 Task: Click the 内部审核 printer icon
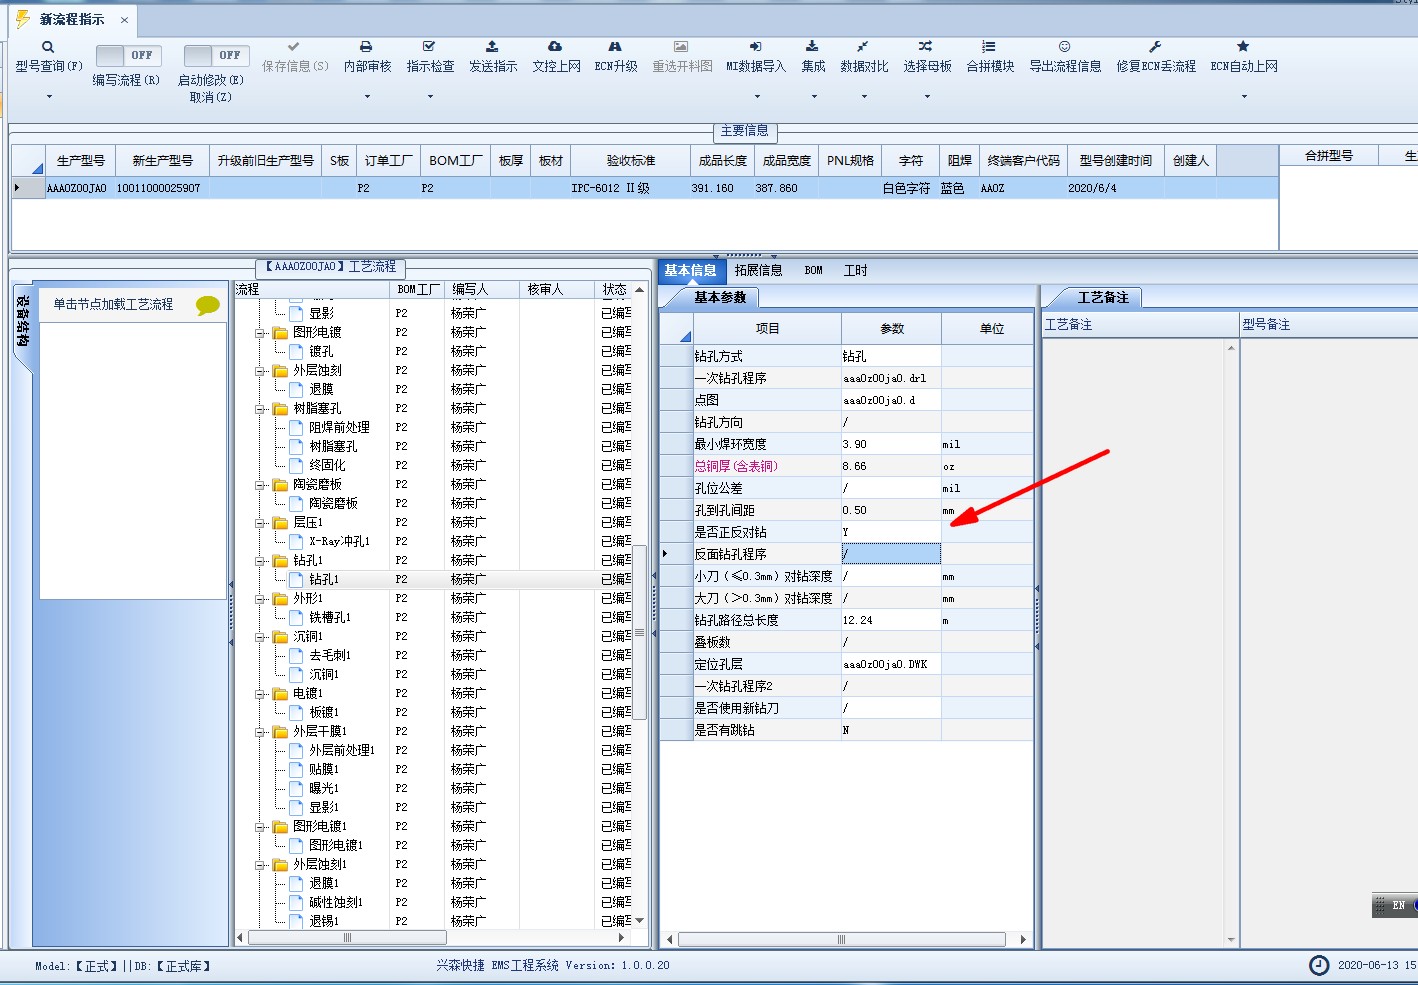[366, 47]
